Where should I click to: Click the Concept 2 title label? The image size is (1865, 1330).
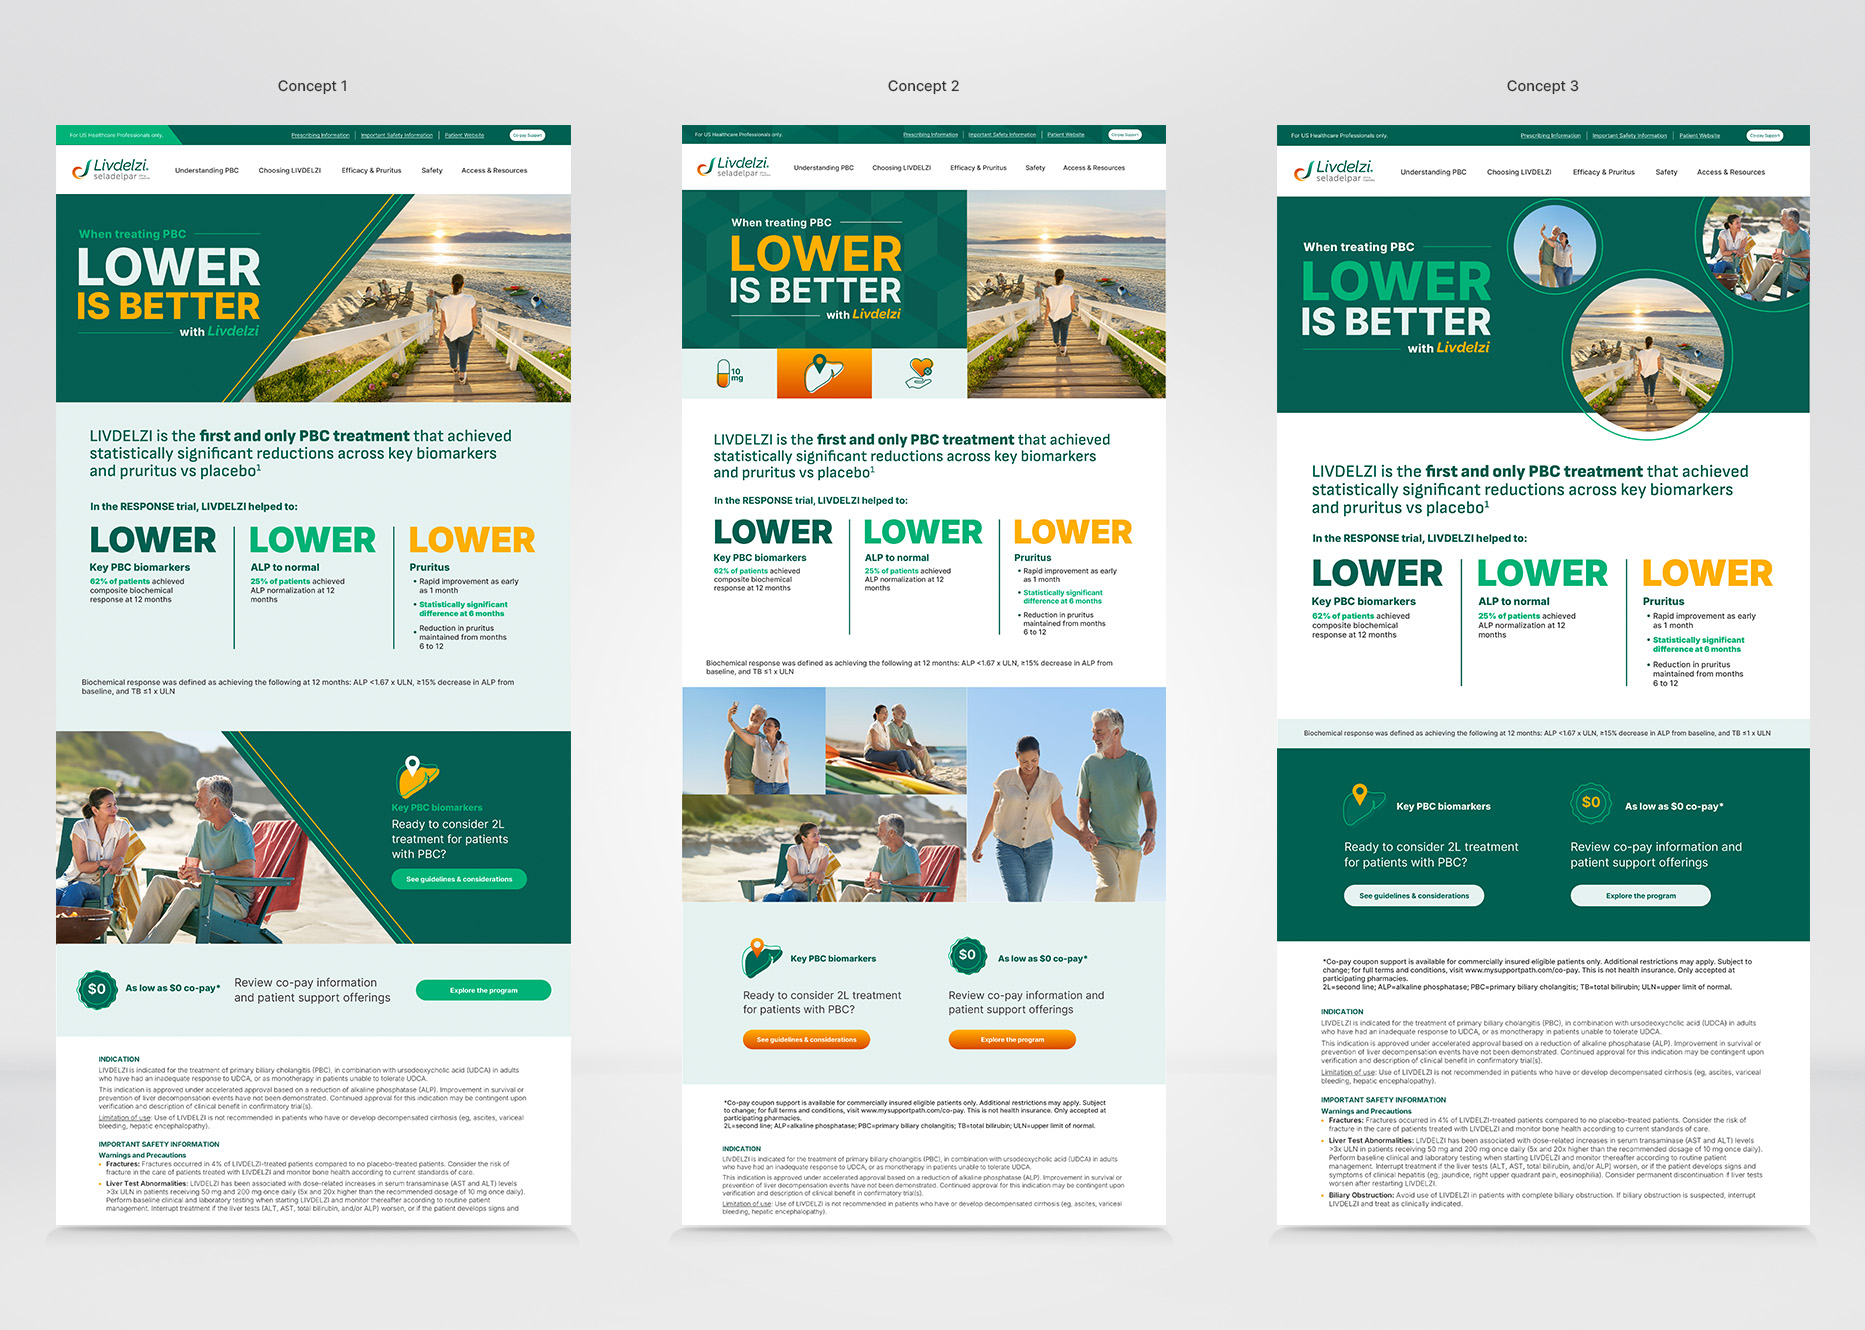pos(923,86)
